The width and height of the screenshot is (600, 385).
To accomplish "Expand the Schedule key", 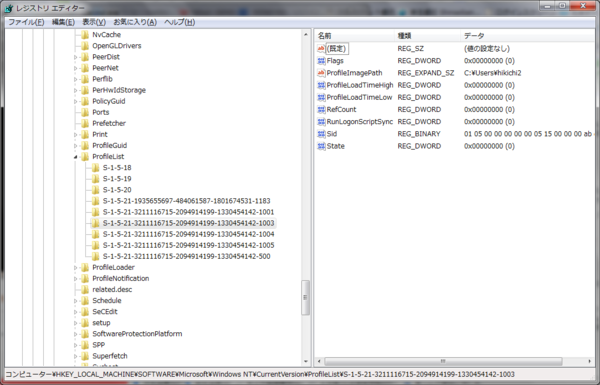I will pyautogui.click(x=75, y=301).
